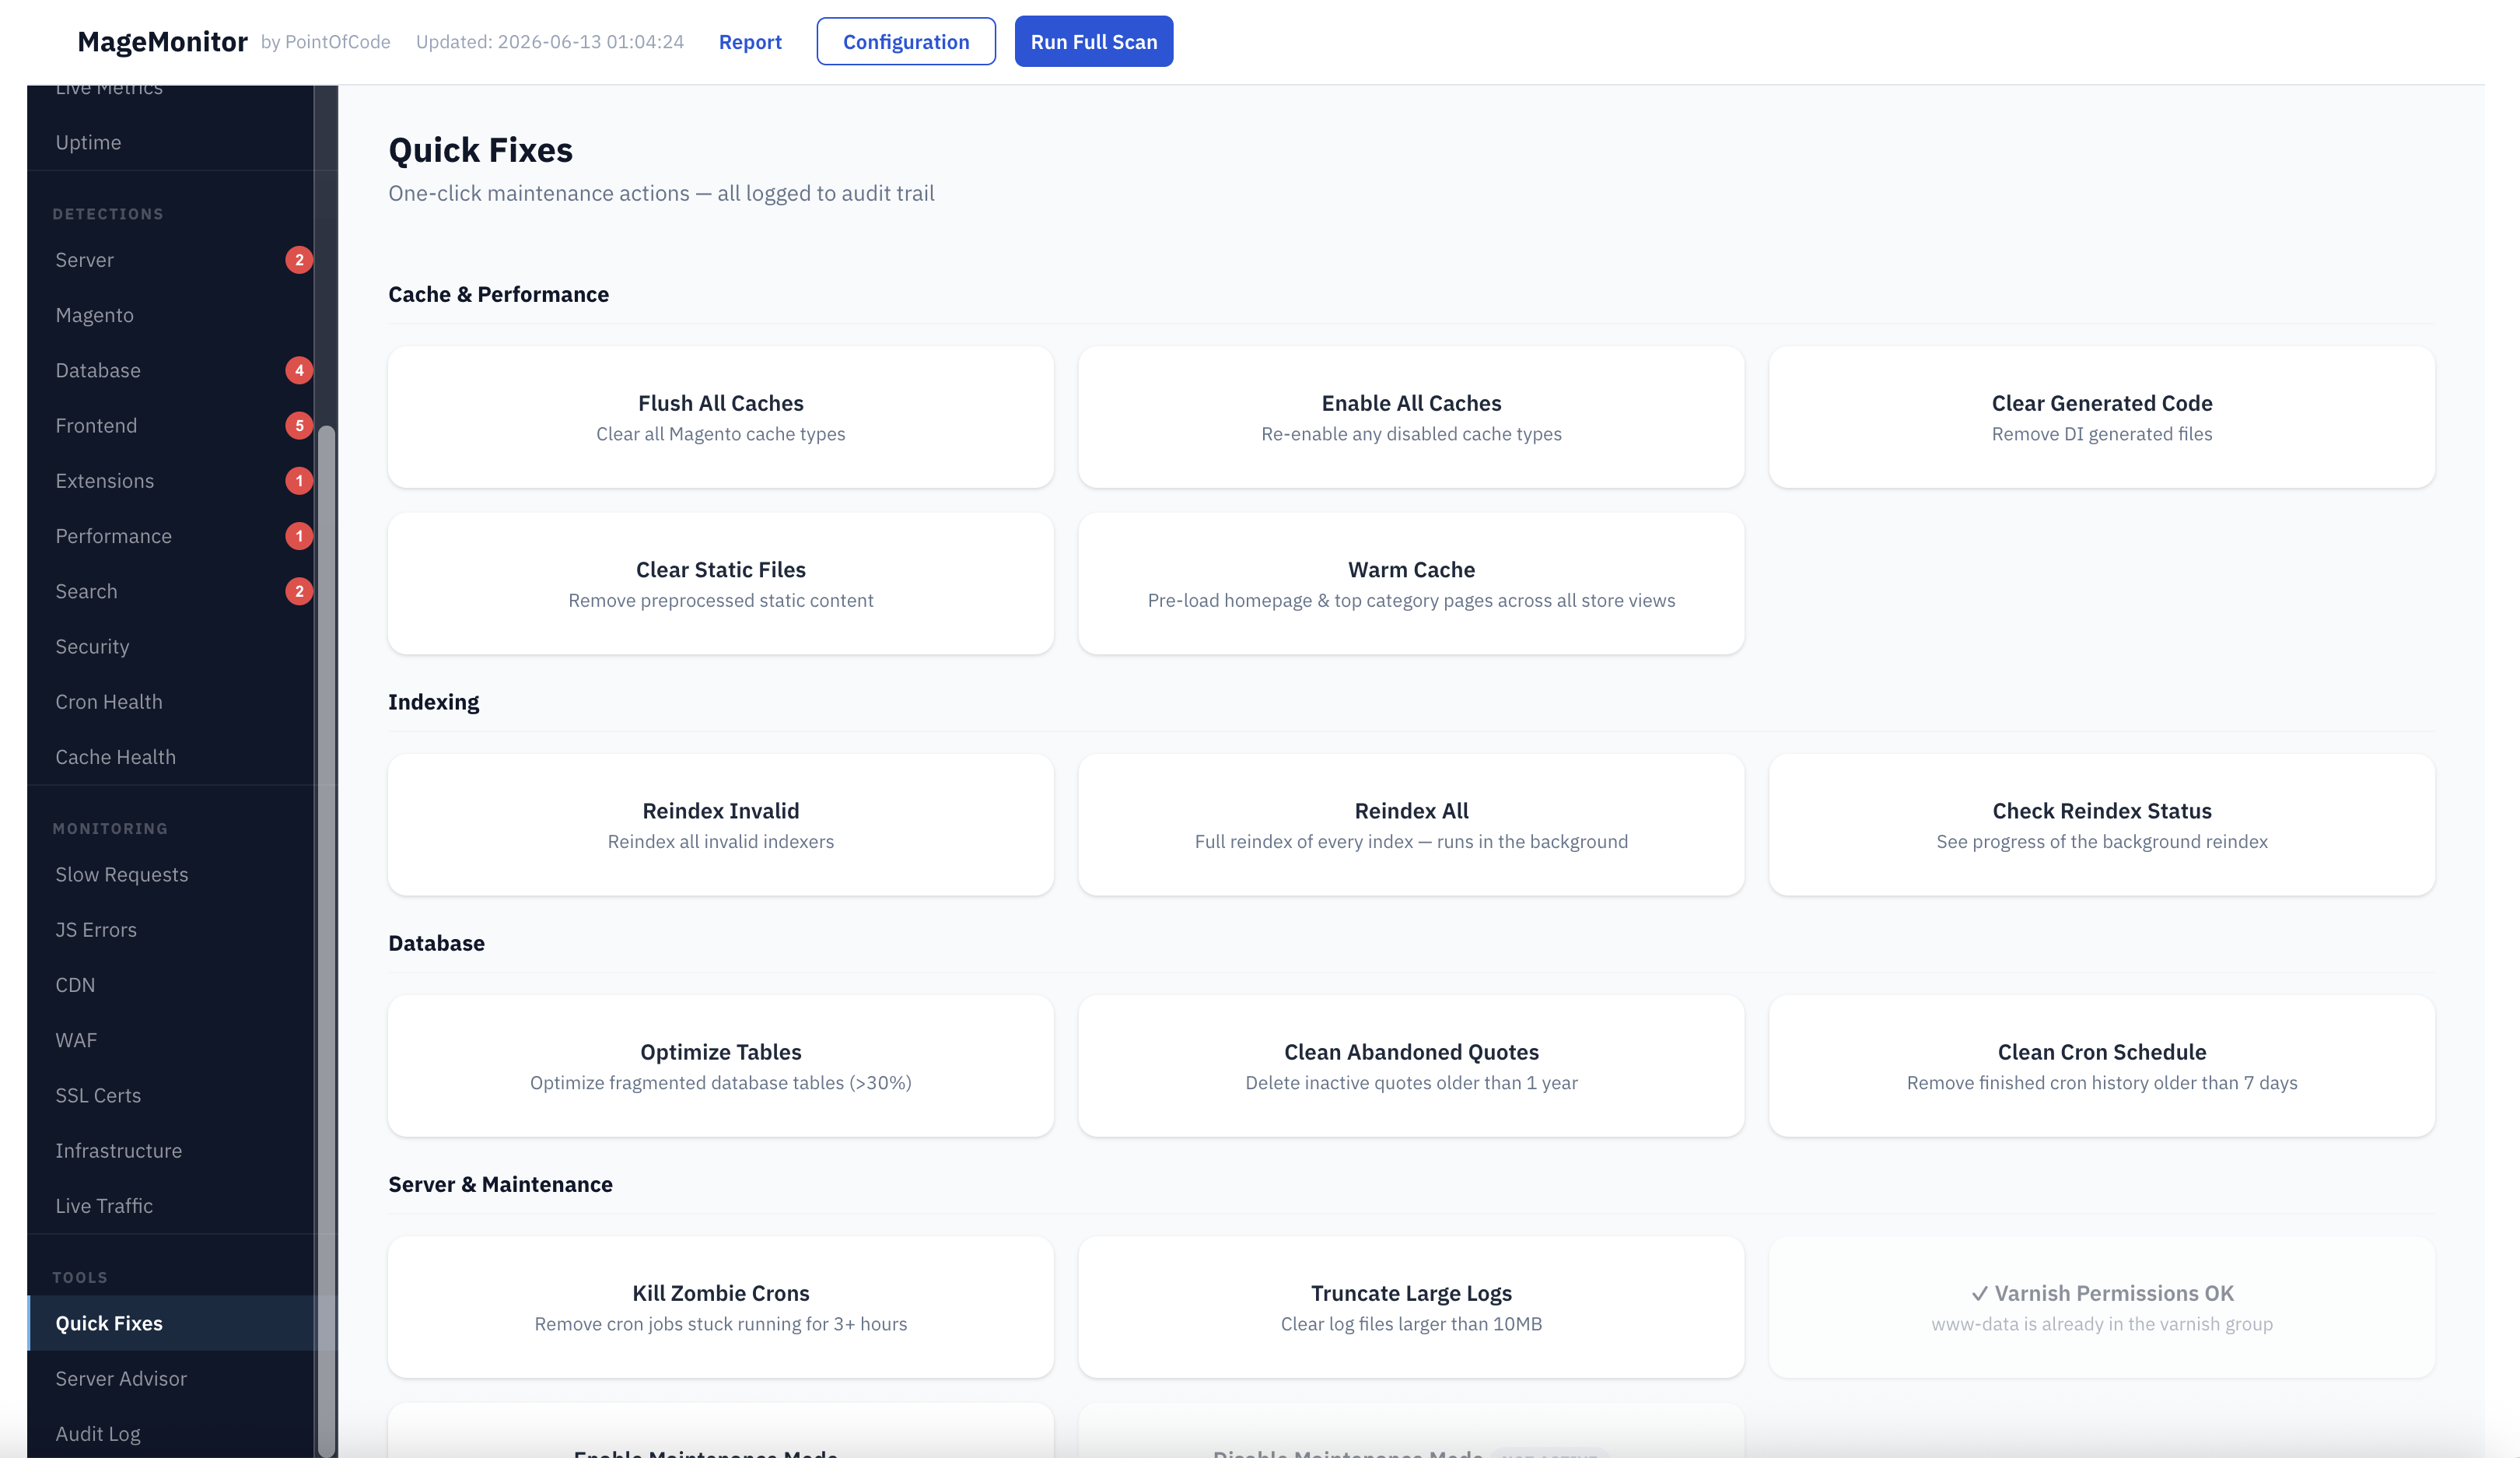Open the Security section
The height and width of the screenshot is (1458, 2520).
pos(170,646)
